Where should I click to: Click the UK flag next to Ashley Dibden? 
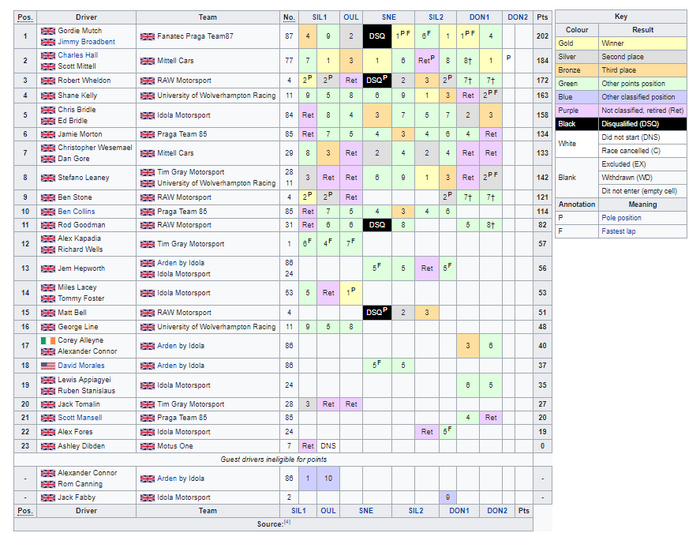(x=48, y=445)
